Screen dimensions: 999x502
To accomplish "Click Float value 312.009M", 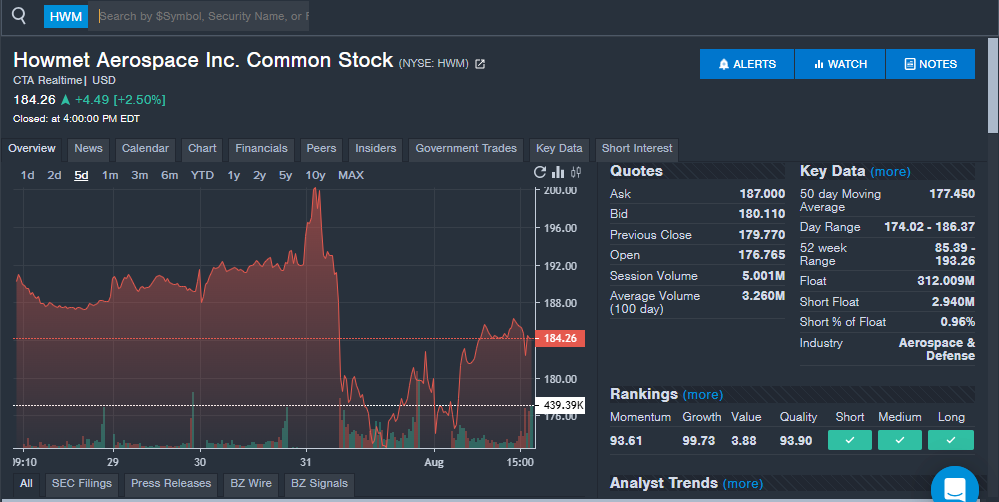I will (946, 281).
